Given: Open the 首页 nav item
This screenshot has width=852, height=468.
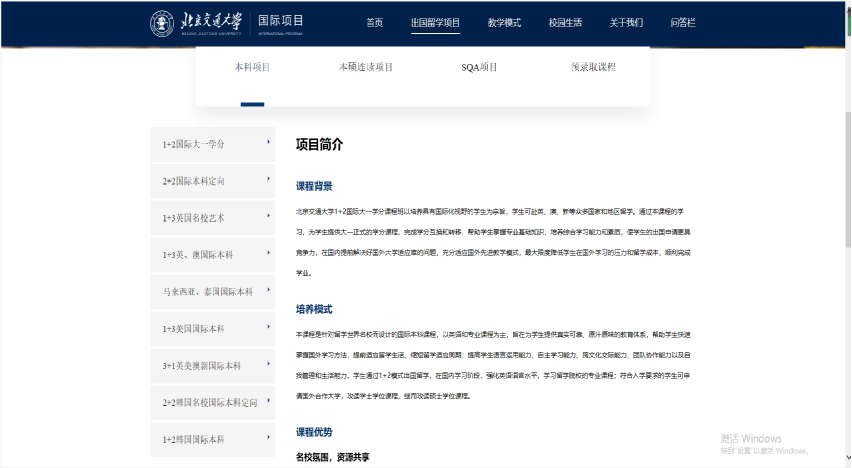Looking at the screenshot, I should (374, 23).
